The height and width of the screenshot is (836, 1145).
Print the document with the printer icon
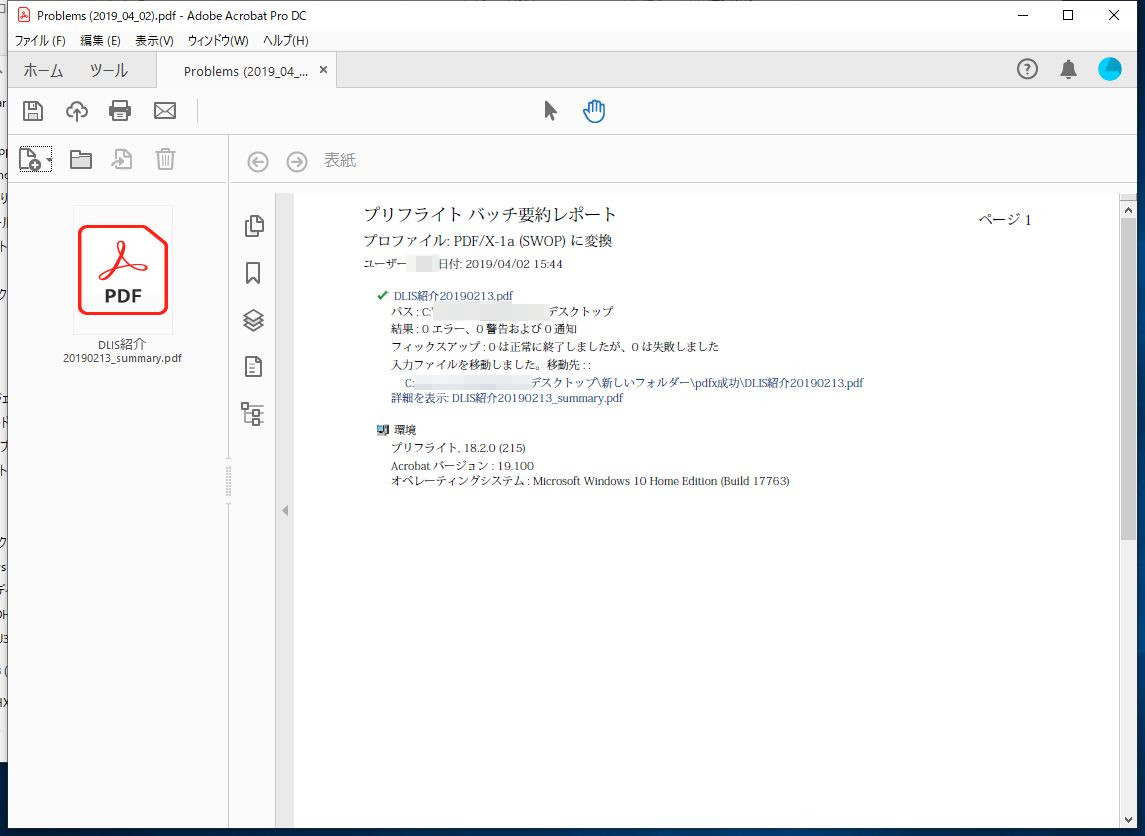coord(120,111)
